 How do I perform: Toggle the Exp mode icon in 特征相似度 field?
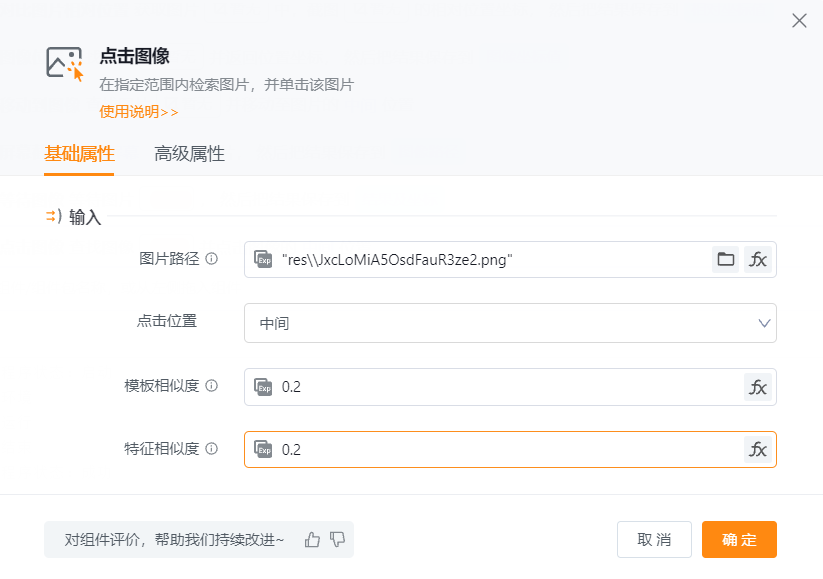pyautogui.click(x=264, y=450)
